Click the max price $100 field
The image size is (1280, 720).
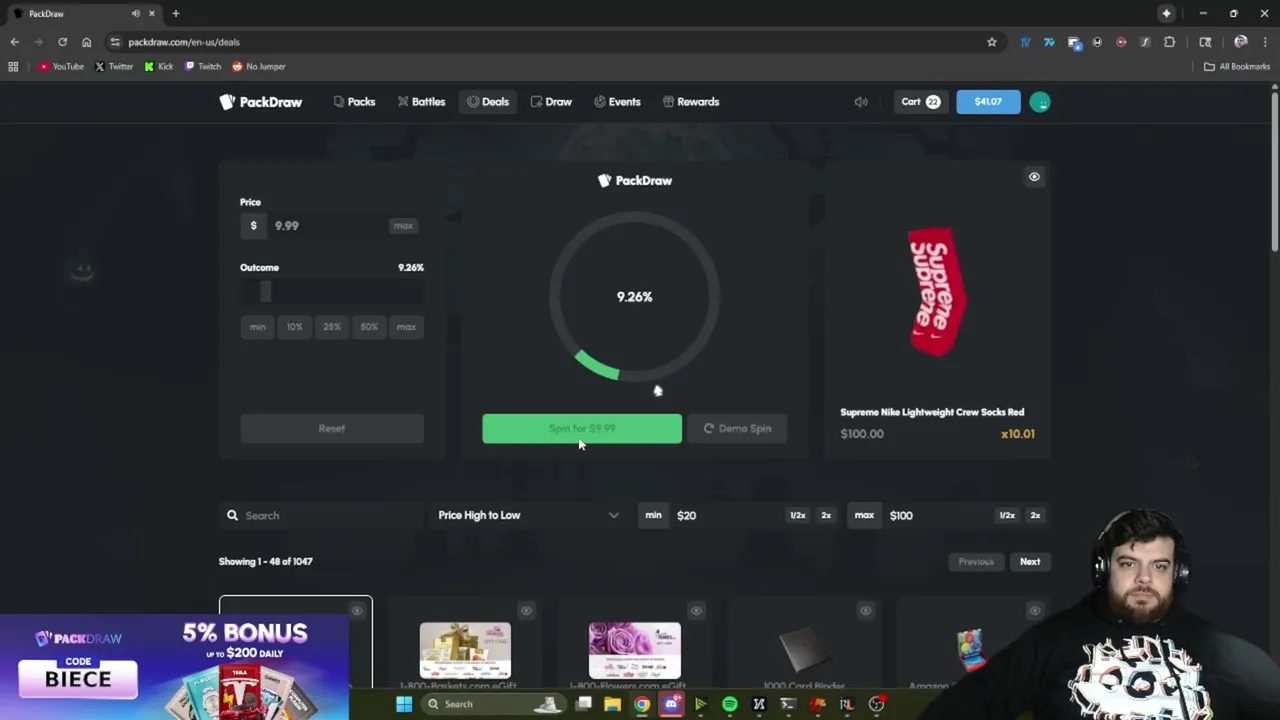[939, 516]
